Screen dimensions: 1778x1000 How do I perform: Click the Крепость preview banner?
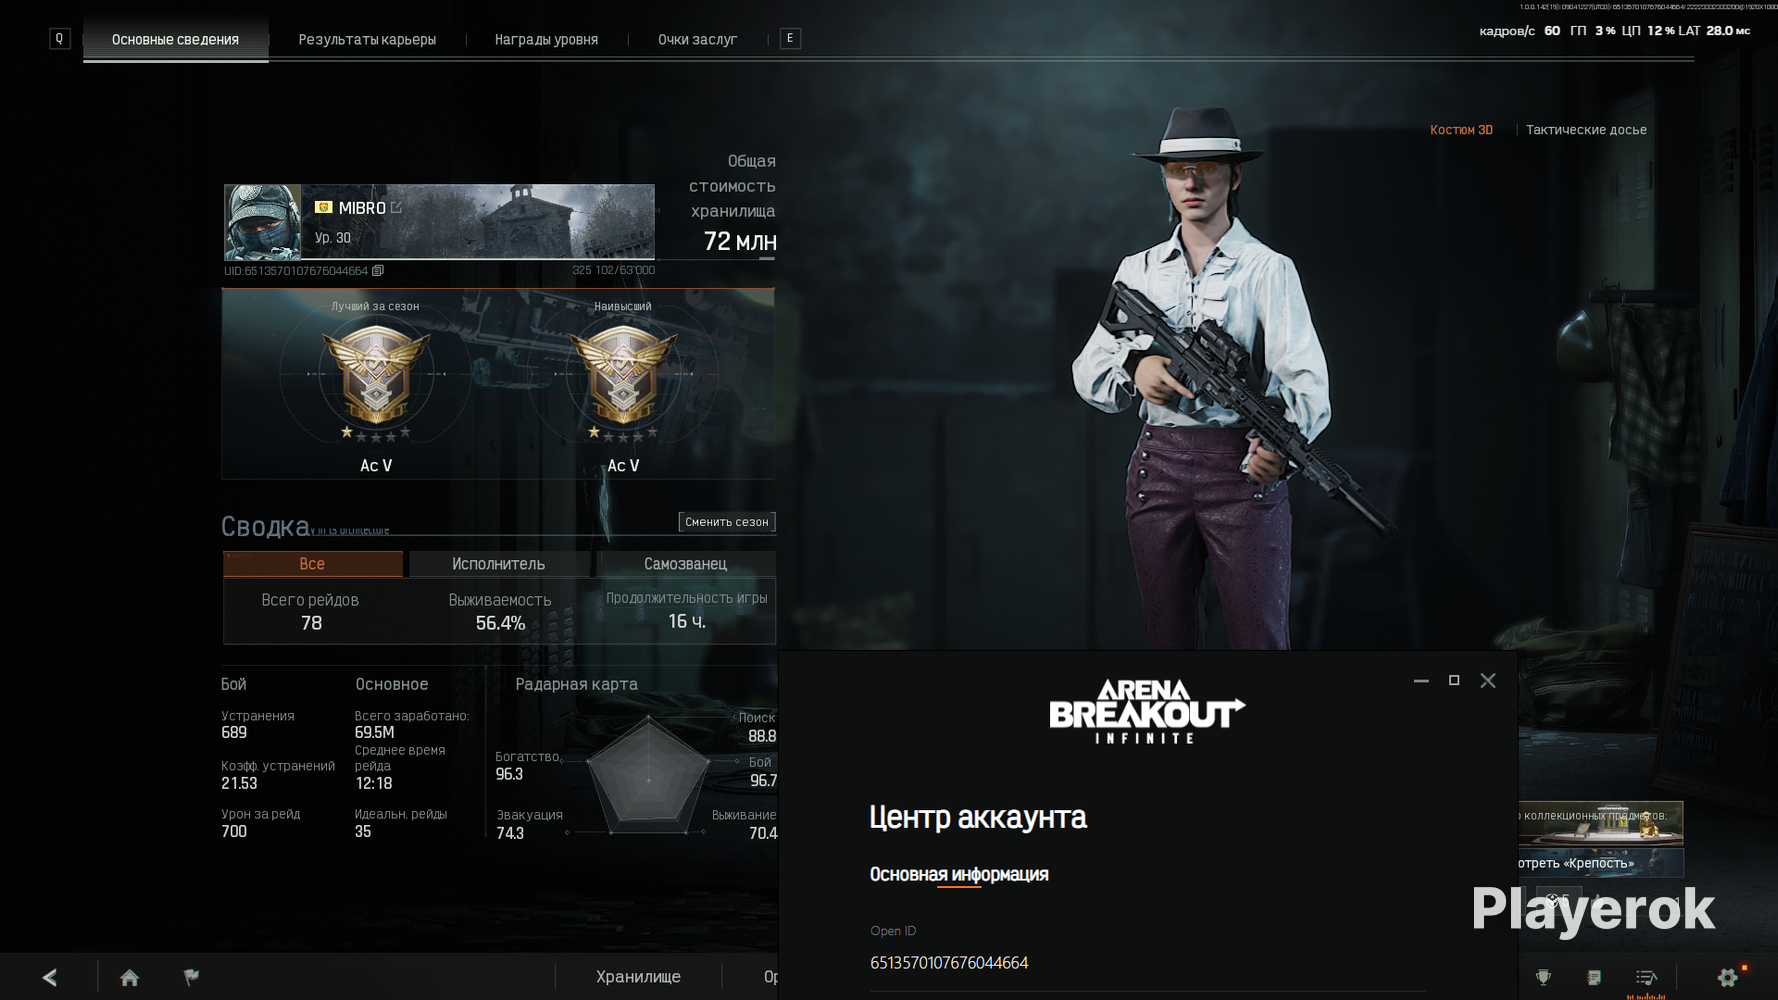(x=1600, y=863)
